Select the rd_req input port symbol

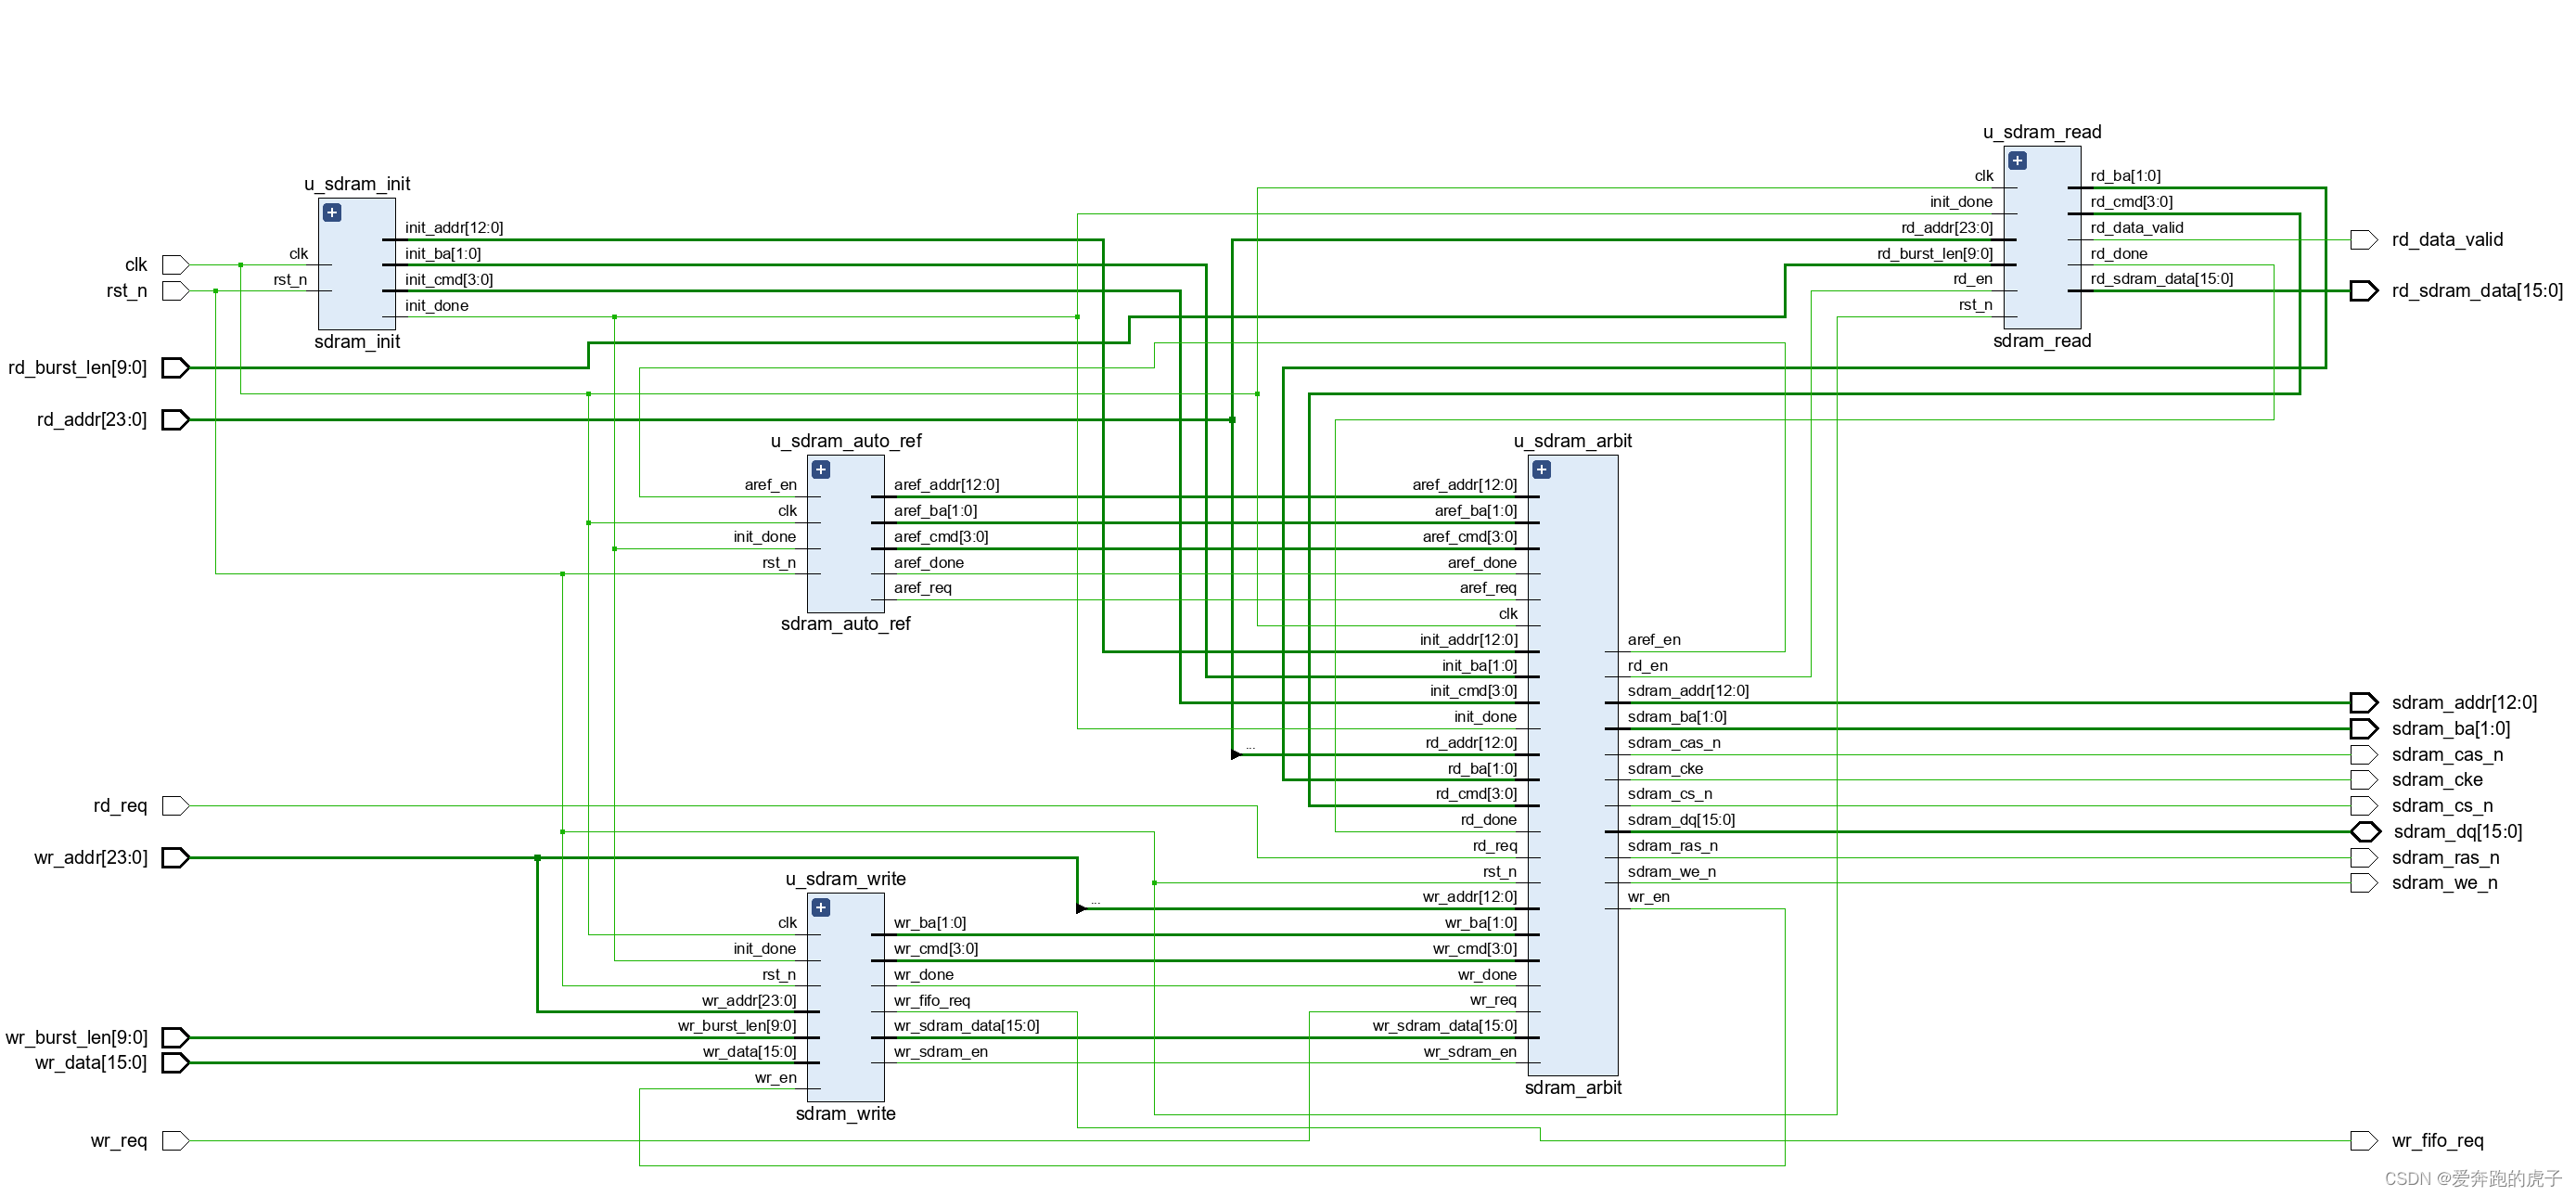pos(176,806)
